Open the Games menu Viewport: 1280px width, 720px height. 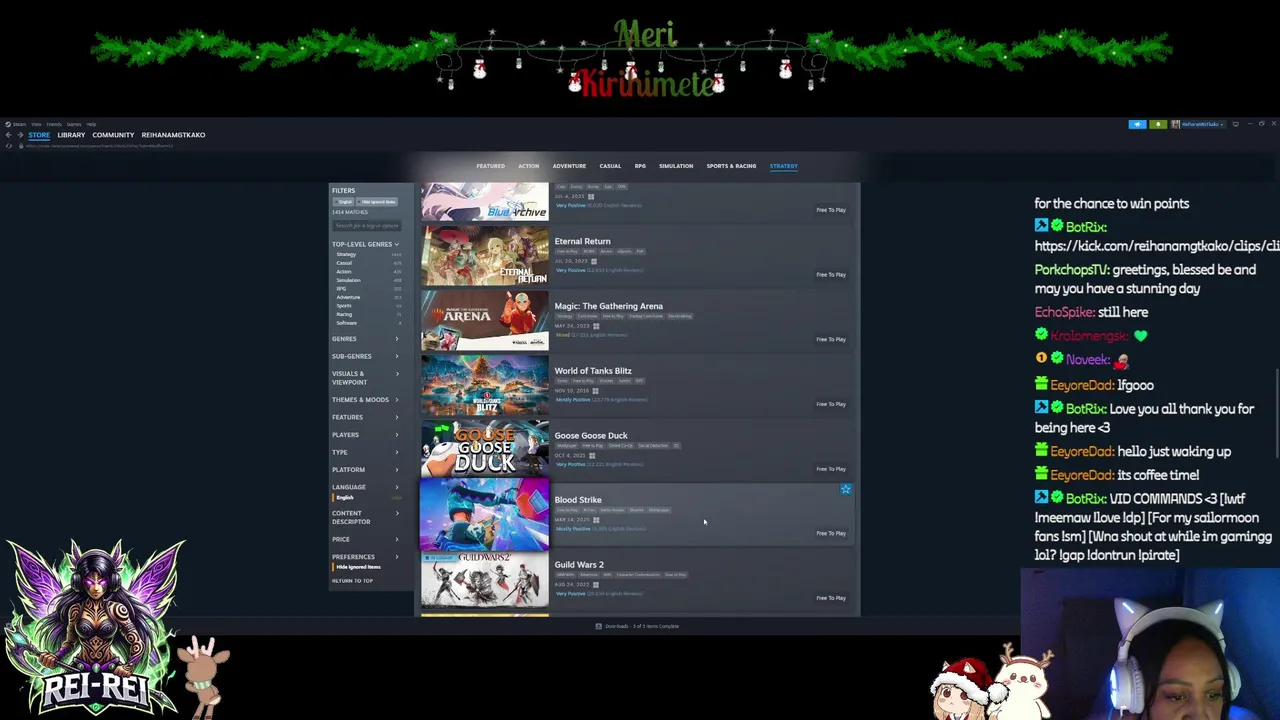pos(74,124)
